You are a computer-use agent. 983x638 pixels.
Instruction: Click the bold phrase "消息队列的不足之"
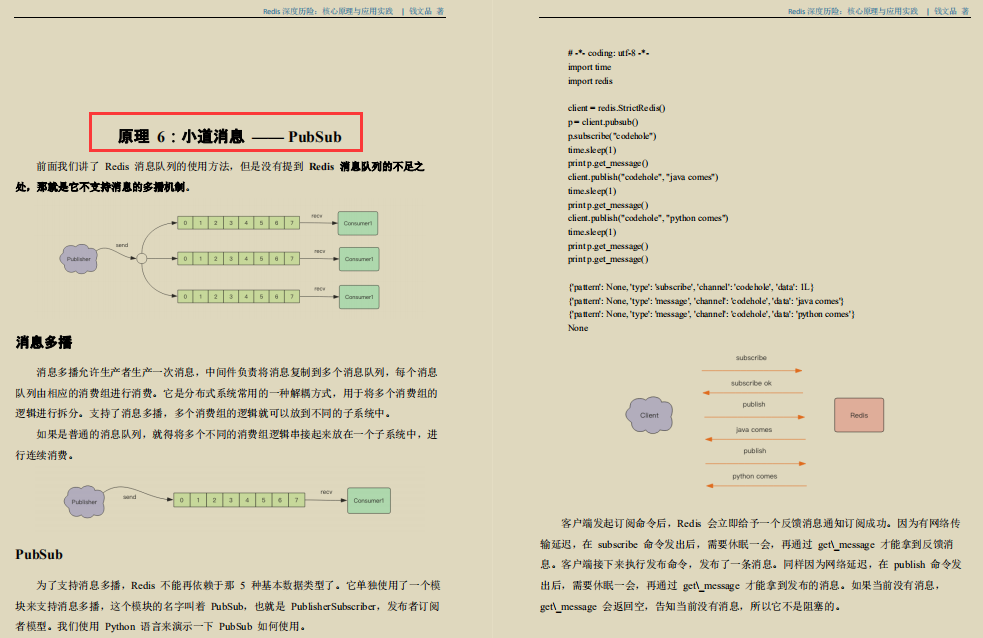click(382, 166)
